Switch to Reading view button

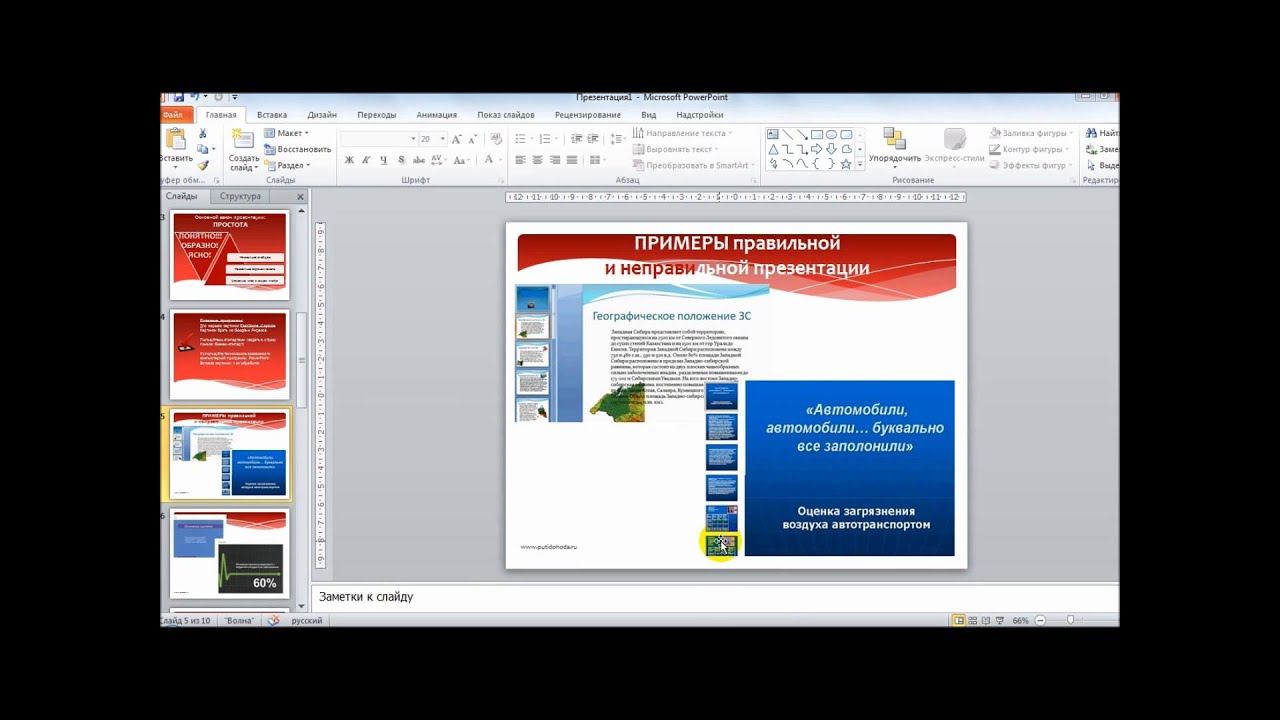click(x=986, y=620)
